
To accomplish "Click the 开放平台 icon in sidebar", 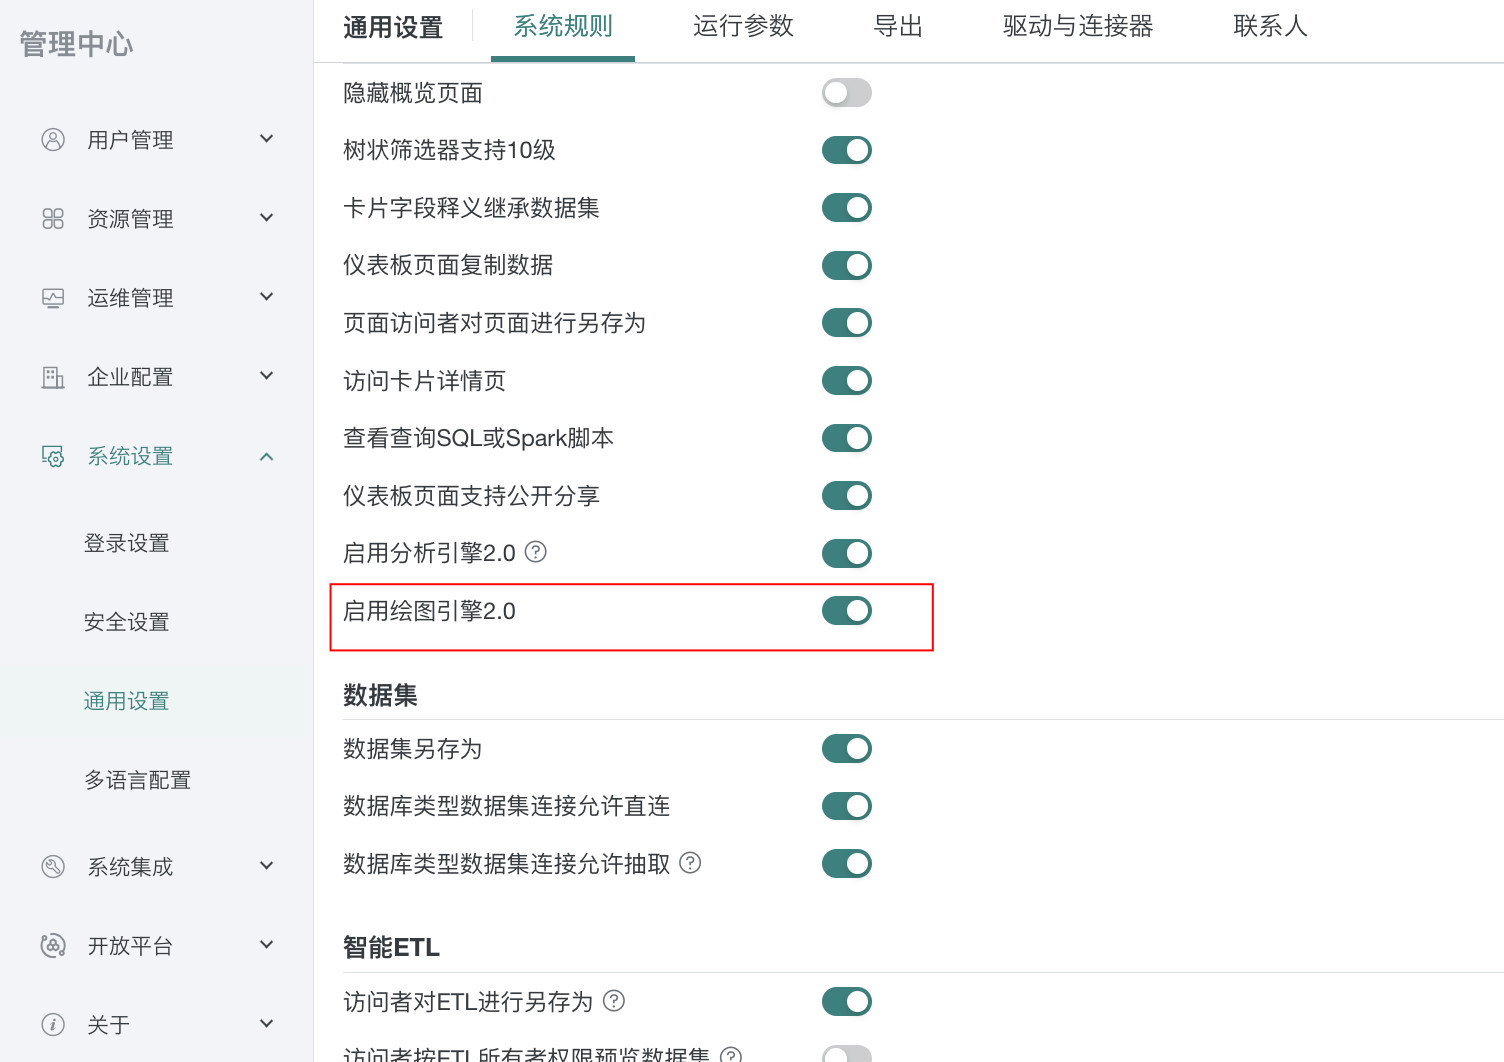I will (x=53, y=946).
